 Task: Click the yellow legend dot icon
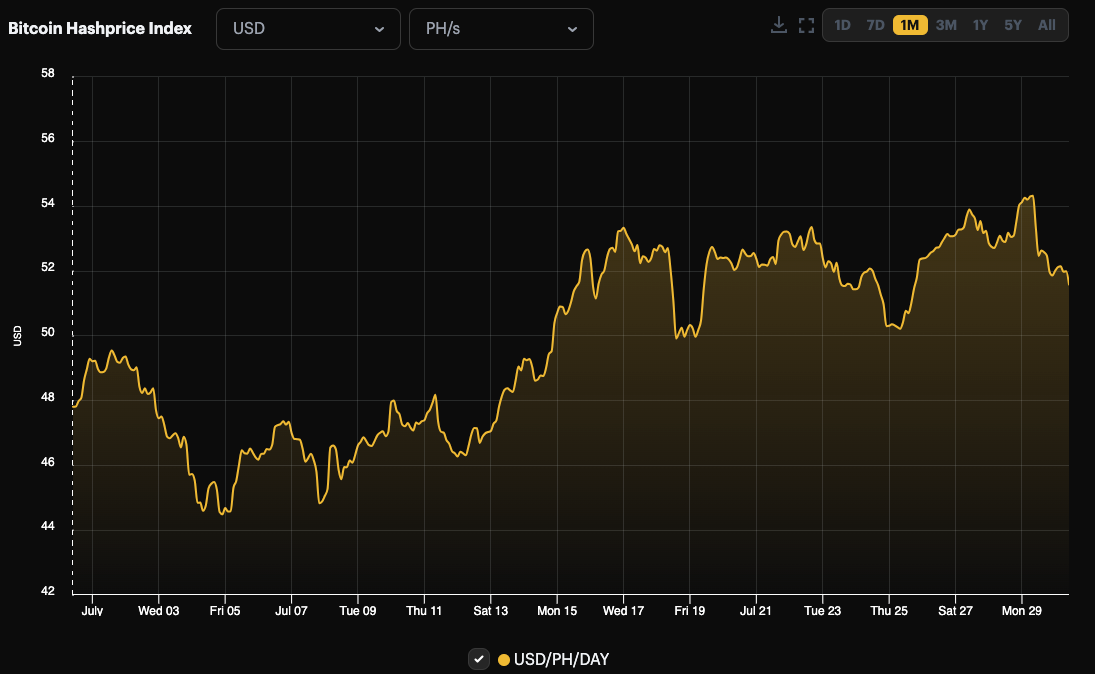(x=502, y=659)
